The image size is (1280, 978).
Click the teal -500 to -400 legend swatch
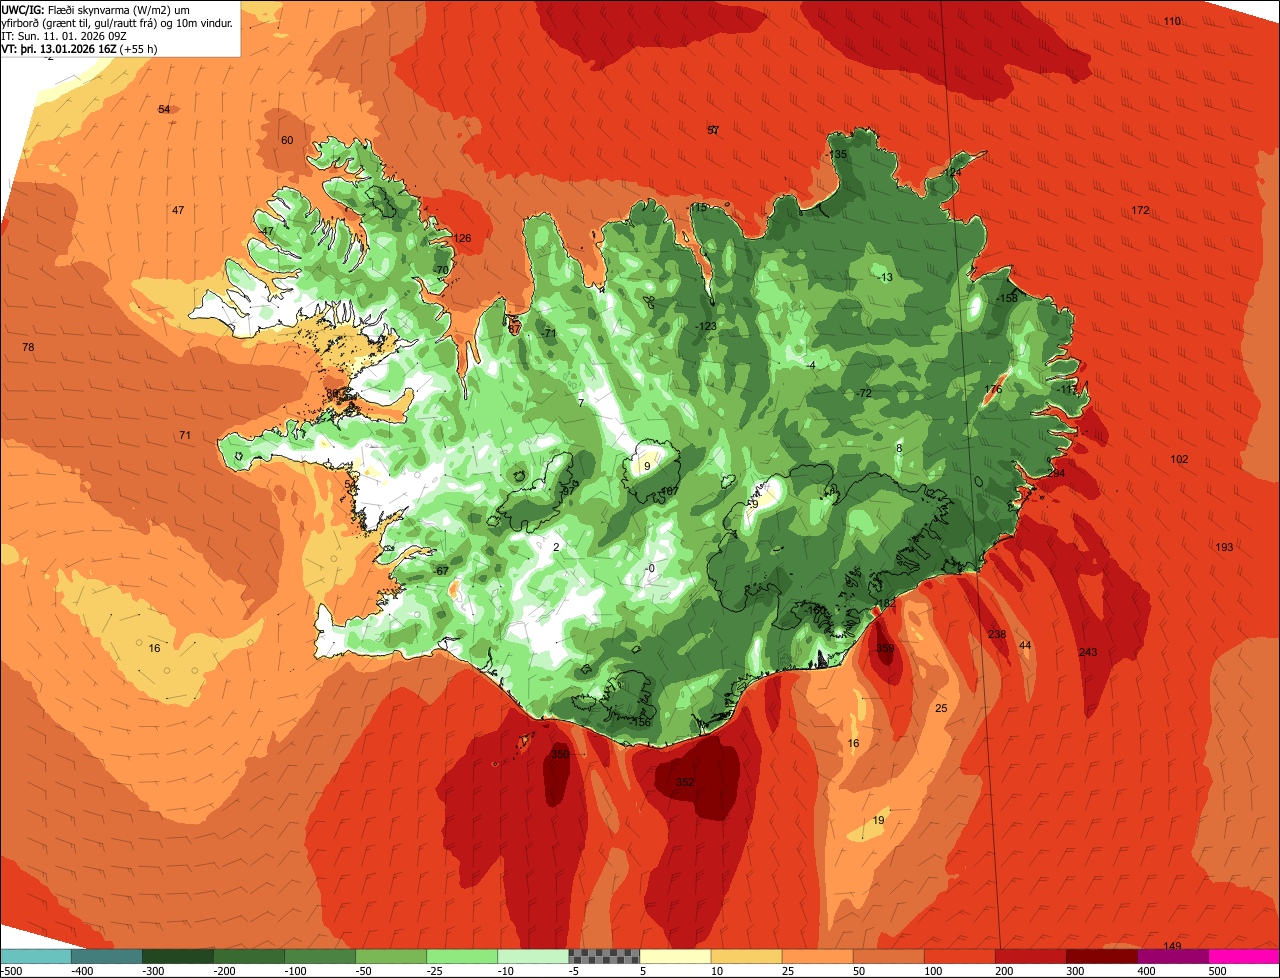[x=36, y=955]
